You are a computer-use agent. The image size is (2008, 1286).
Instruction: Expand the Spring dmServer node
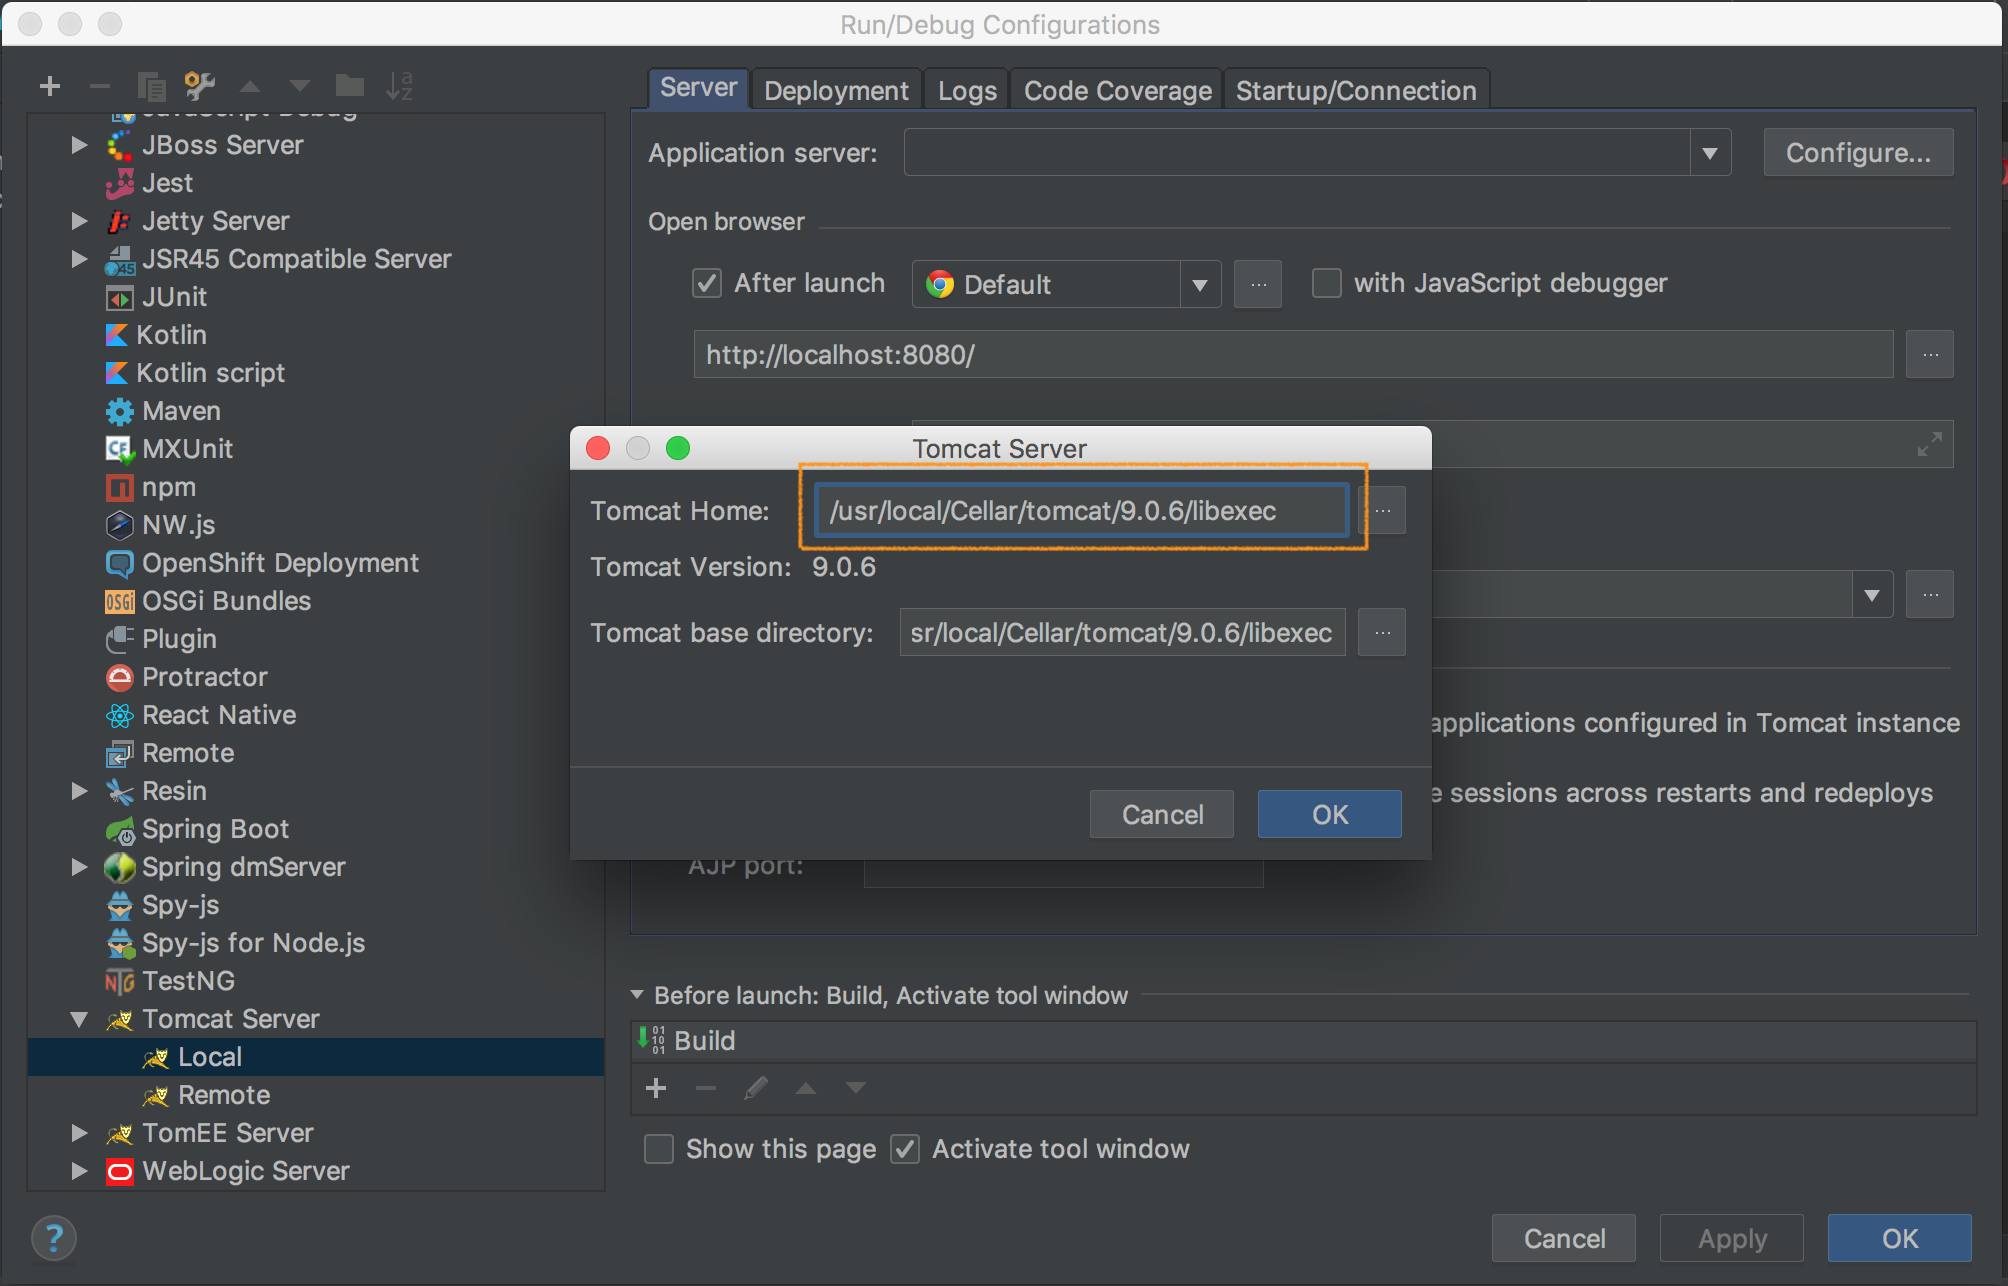click(x=79, y=867)
